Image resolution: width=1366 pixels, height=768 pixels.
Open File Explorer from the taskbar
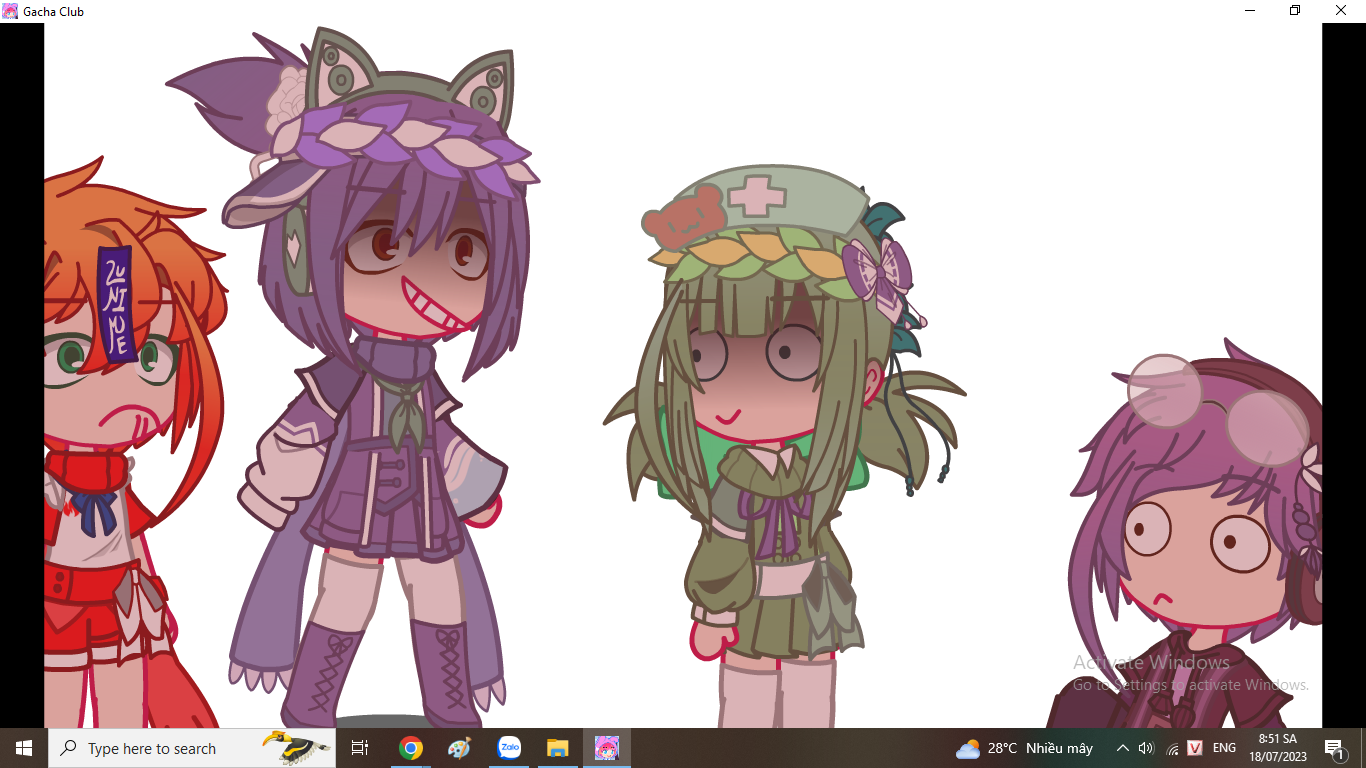(557, 748)
